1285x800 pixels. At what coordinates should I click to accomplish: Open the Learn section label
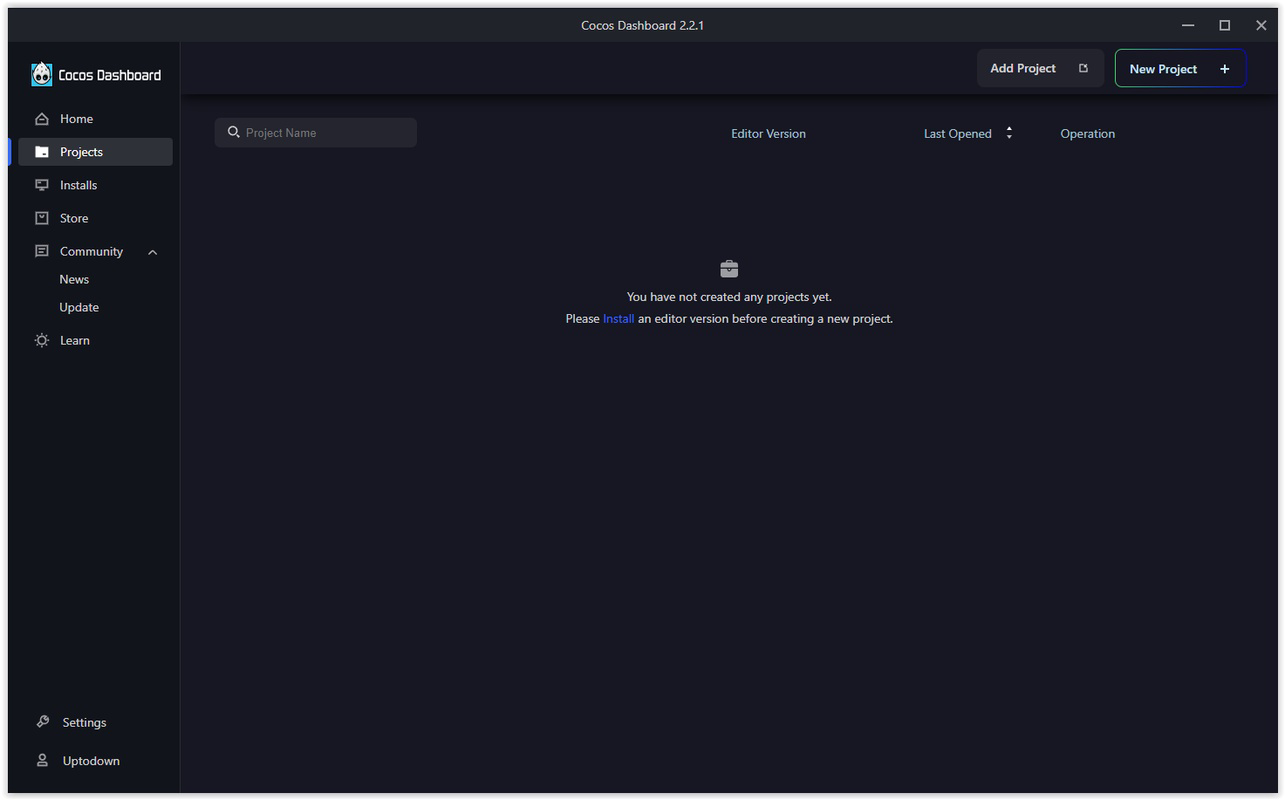click(75, 340)
